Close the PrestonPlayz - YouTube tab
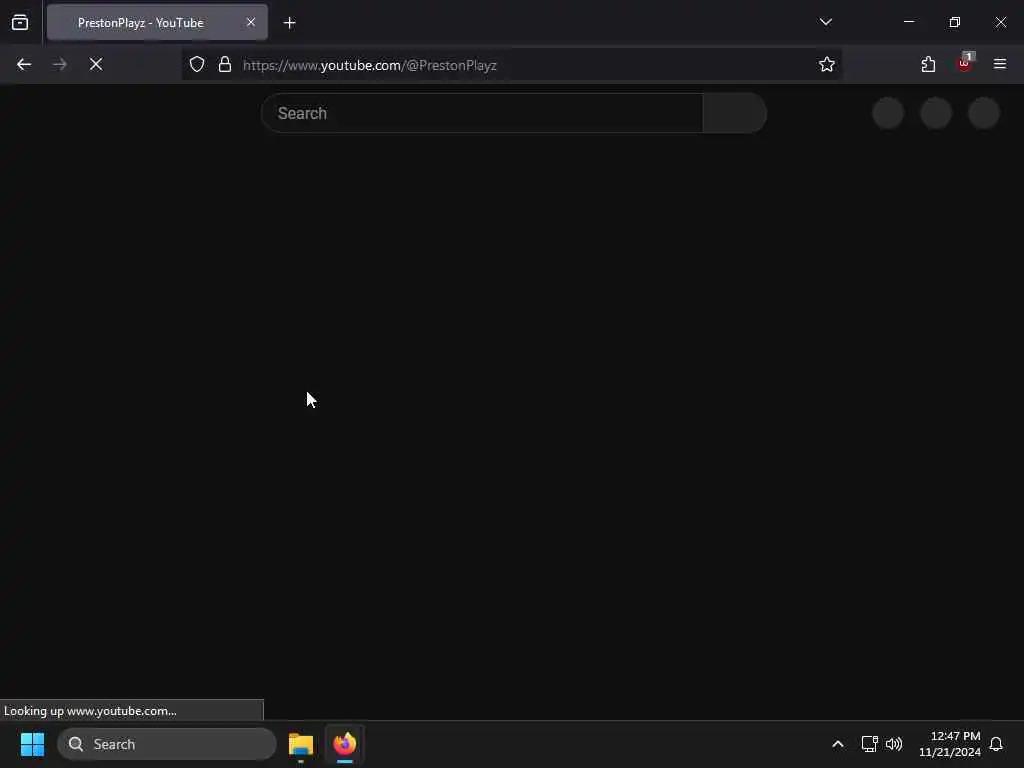This screenshot has height=768, width=1024. point(251,22)
